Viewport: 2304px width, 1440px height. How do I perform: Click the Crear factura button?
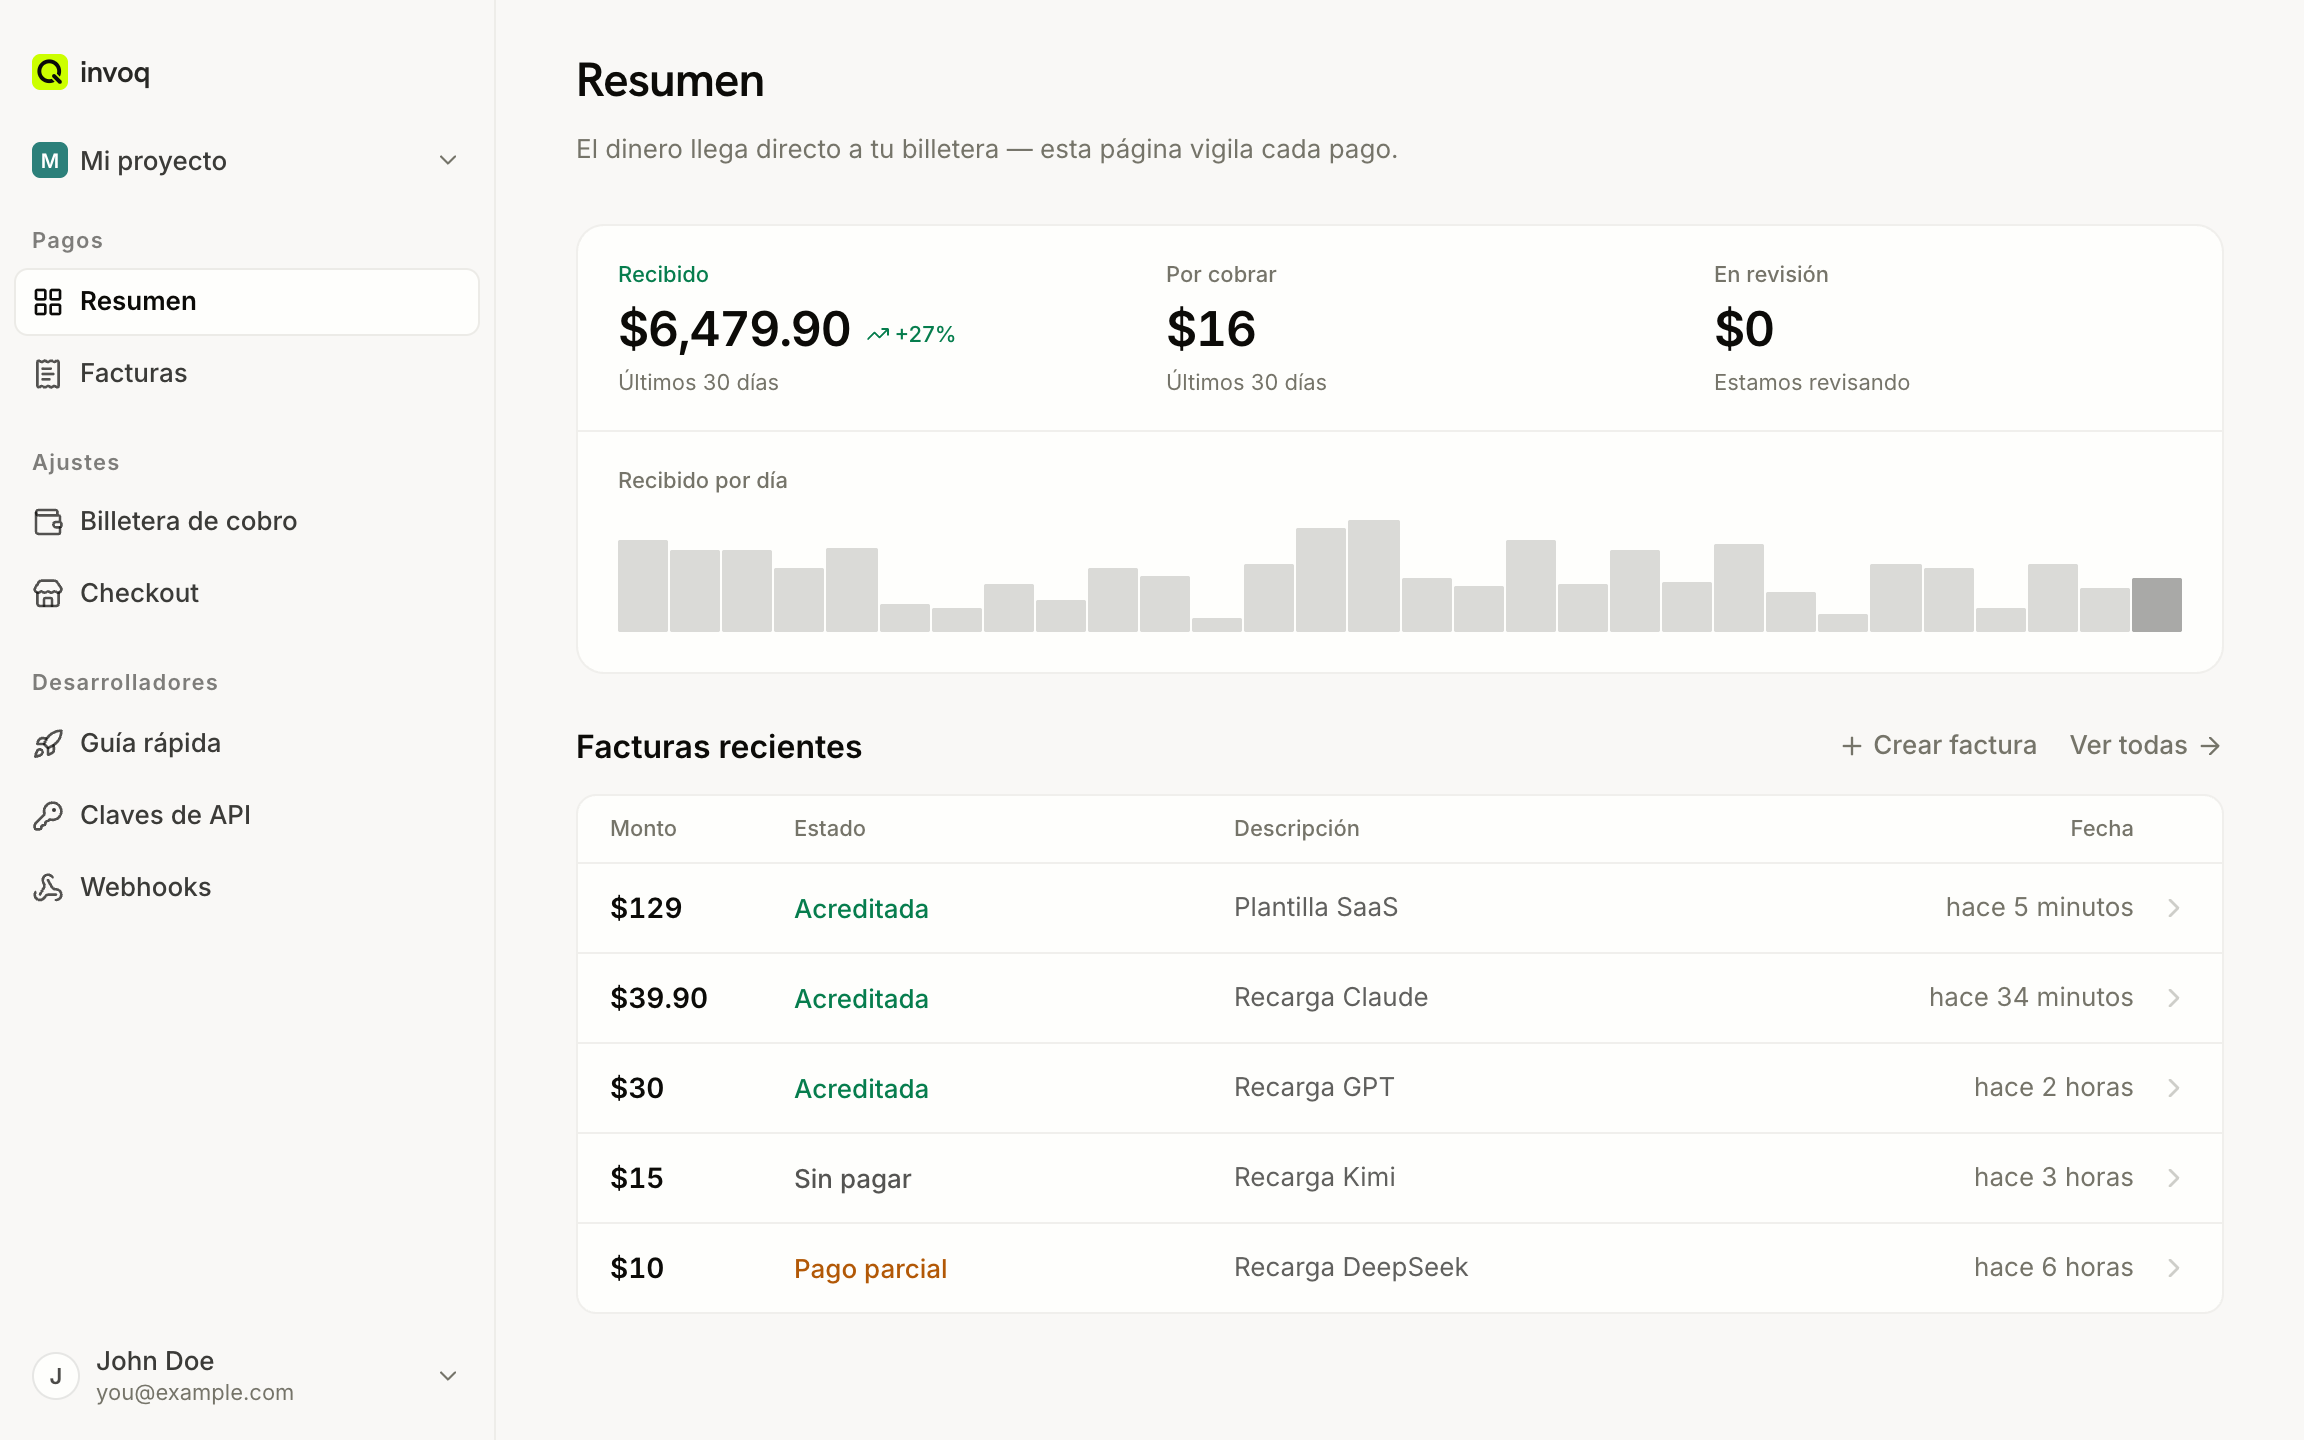coord(1939,746)
